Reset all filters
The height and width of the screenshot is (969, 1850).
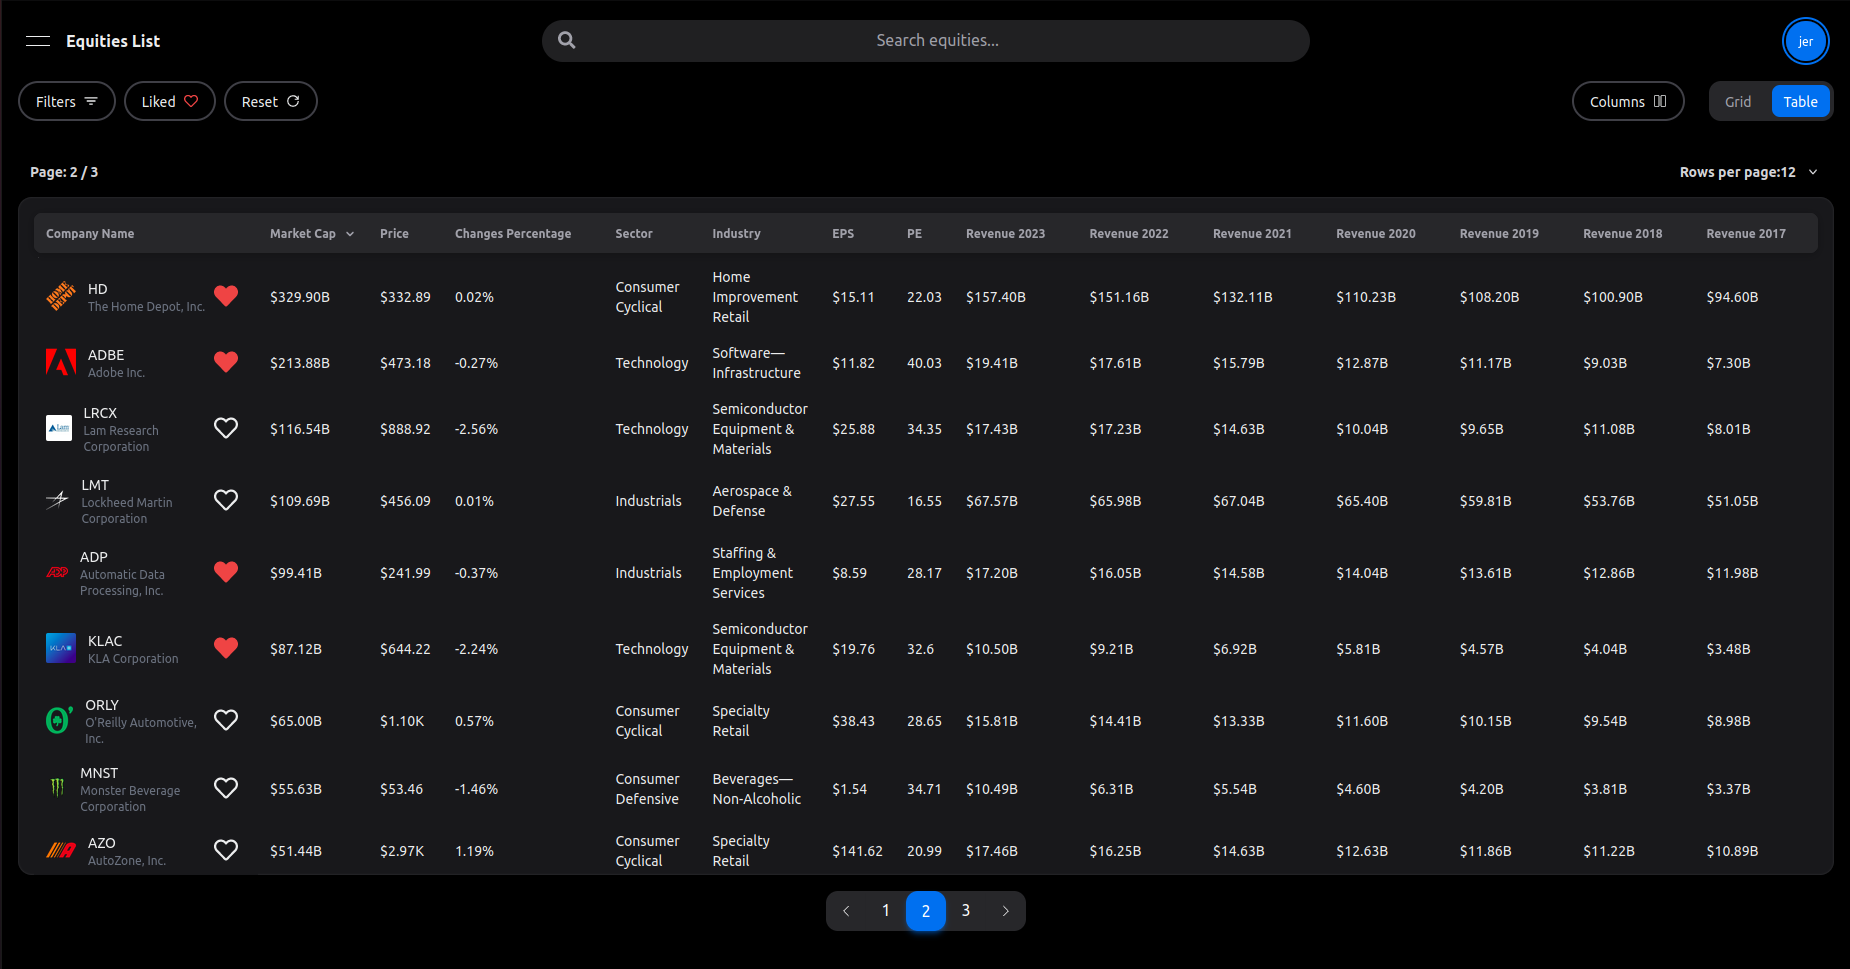point(271,101)
